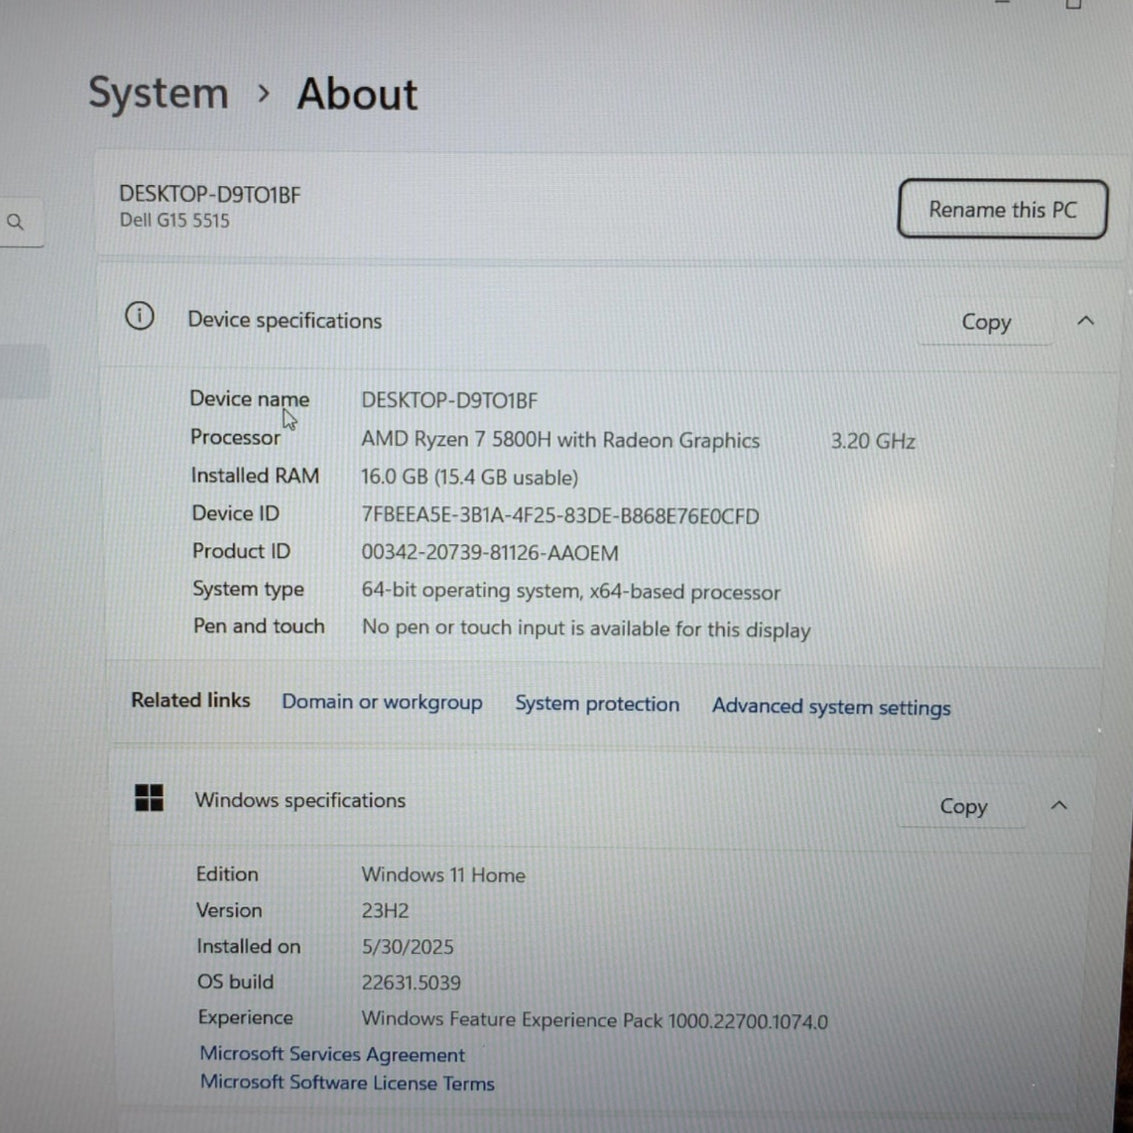Click the Installed RAM label
The width and height of the screenshot is (1133, 1133).
pyautogui.click(x=255, y=475)
